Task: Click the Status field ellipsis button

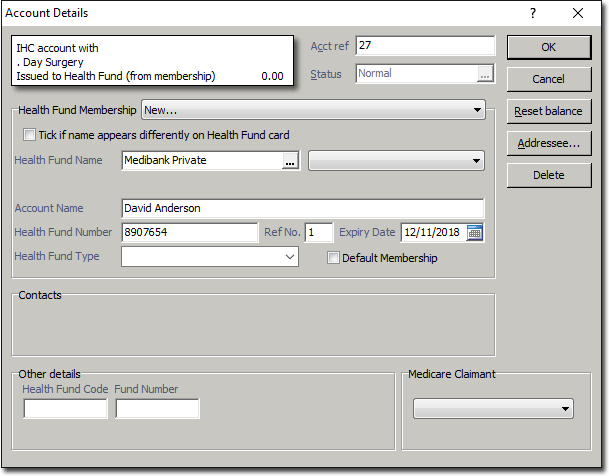Action: click(485, 74)
